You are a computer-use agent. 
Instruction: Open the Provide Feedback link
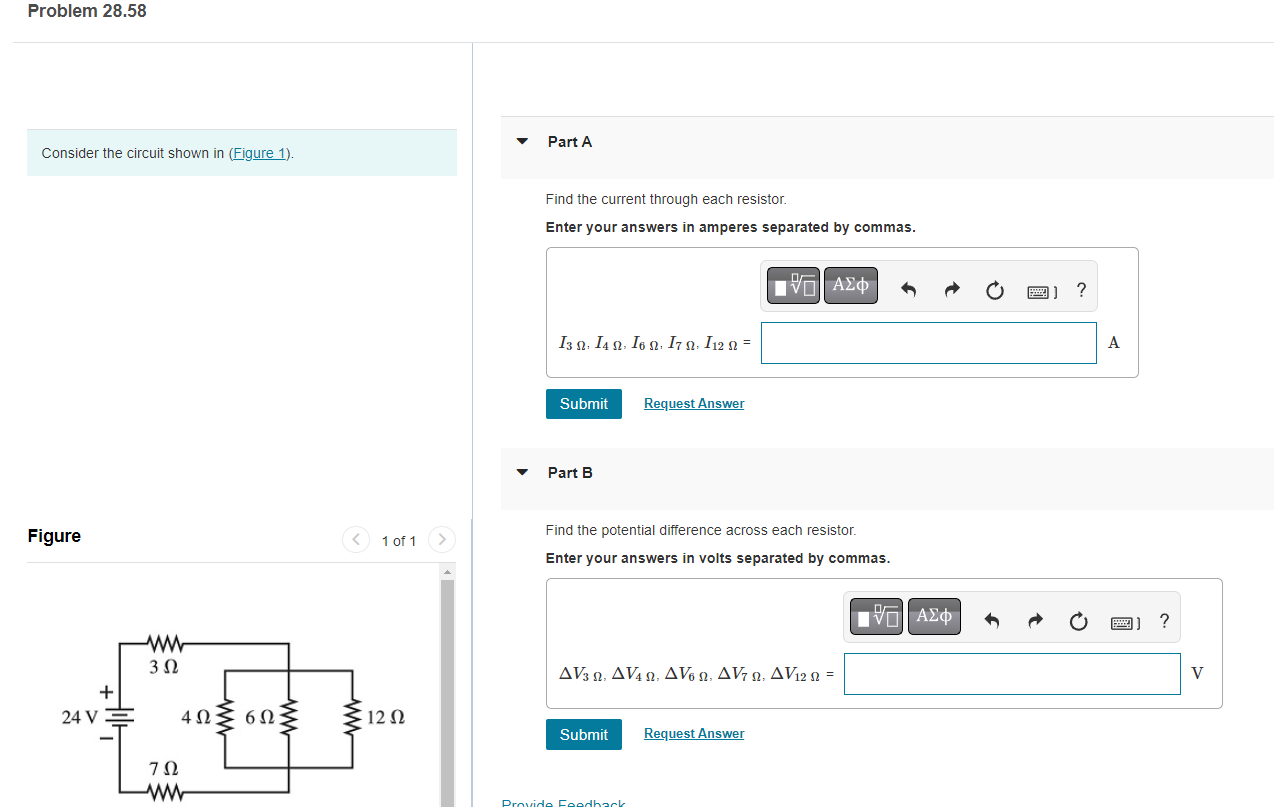[563, 801]
